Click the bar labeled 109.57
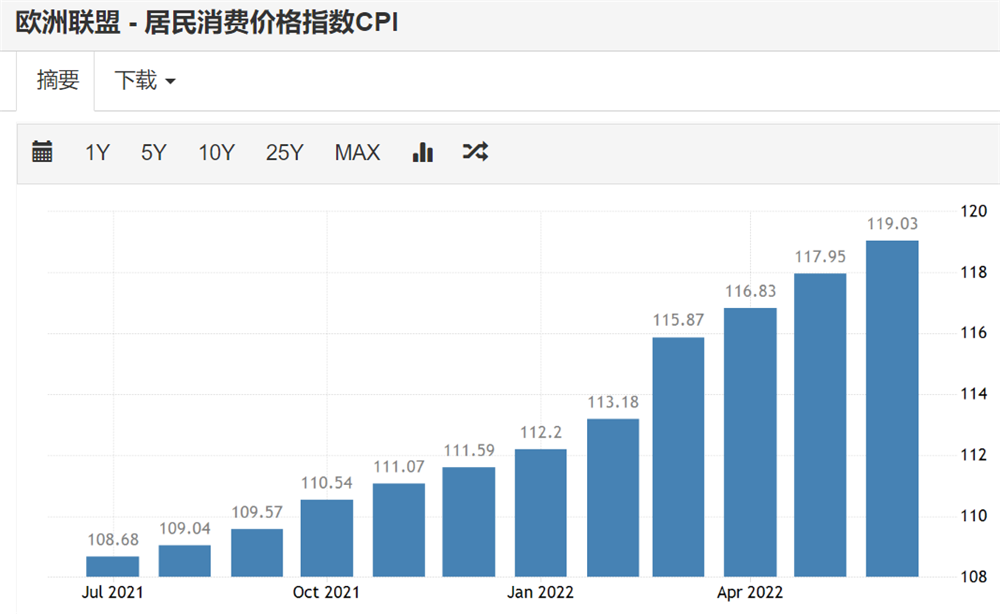Image resolution: width=1000 pixels, height=614 pixels. 256,552
